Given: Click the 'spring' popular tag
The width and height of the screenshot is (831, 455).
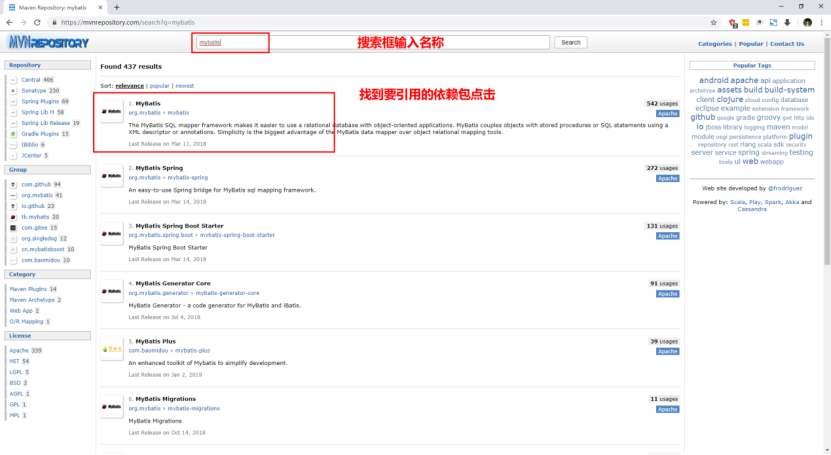Looking at the screenshot, I should pos(749,153).
